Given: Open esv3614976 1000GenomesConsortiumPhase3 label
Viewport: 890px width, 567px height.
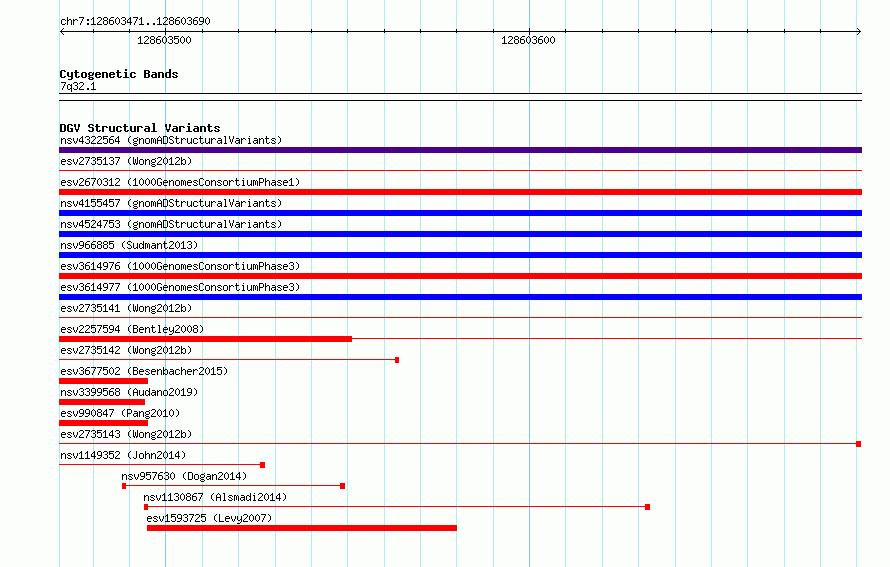Looking at the screenshot, I should pos(180,266).
